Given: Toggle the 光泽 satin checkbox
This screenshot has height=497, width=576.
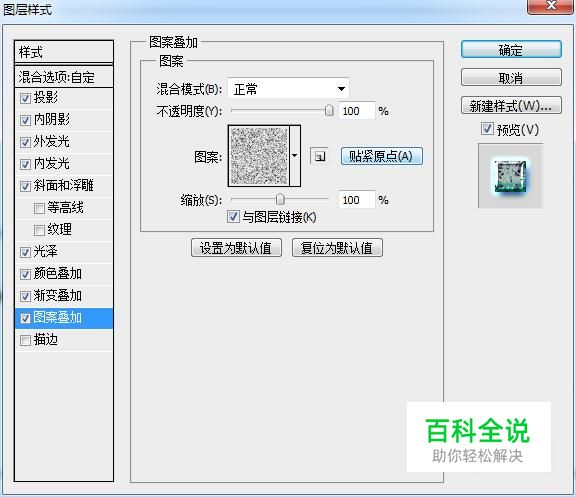Looking at the screenshot, I should [25, 252].
